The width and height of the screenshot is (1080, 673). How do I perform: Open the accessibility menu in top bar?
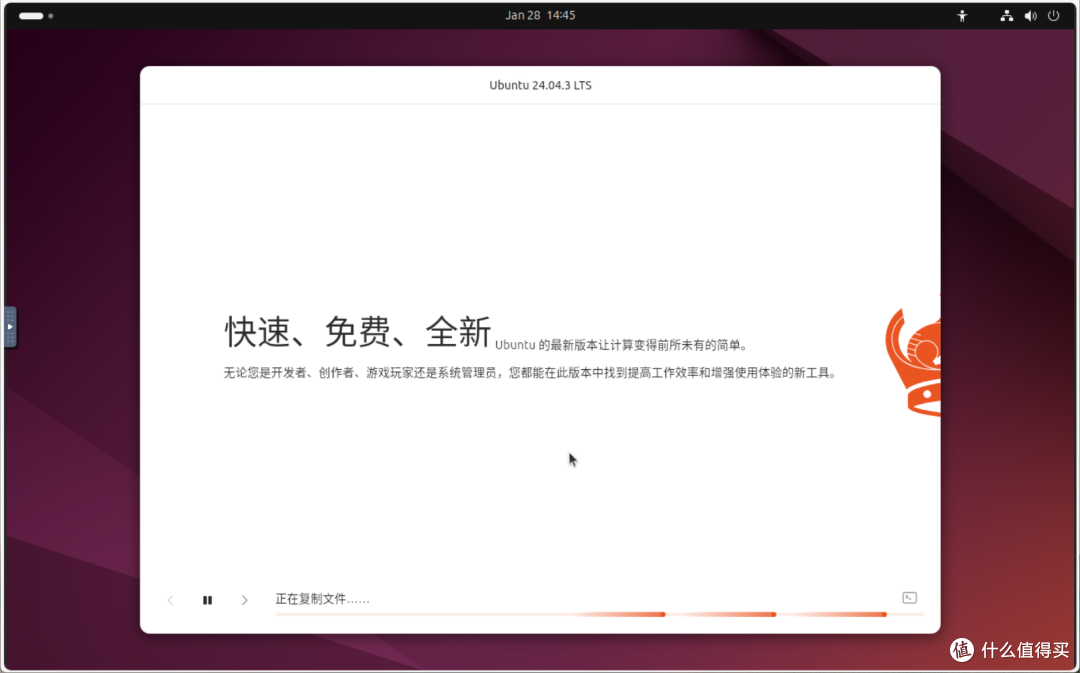[x=962, y=16]
